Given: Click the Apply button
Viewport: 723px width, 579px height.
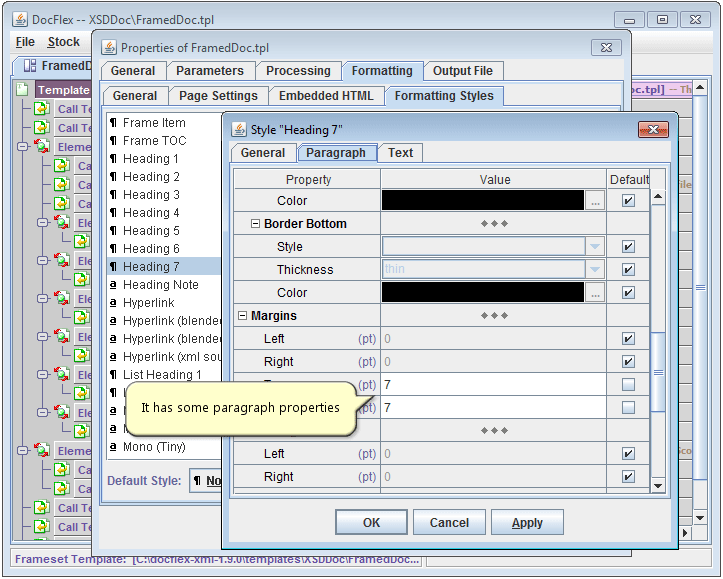Looking at the screenshot, I should pyautogui.click(x=527, y=523).
